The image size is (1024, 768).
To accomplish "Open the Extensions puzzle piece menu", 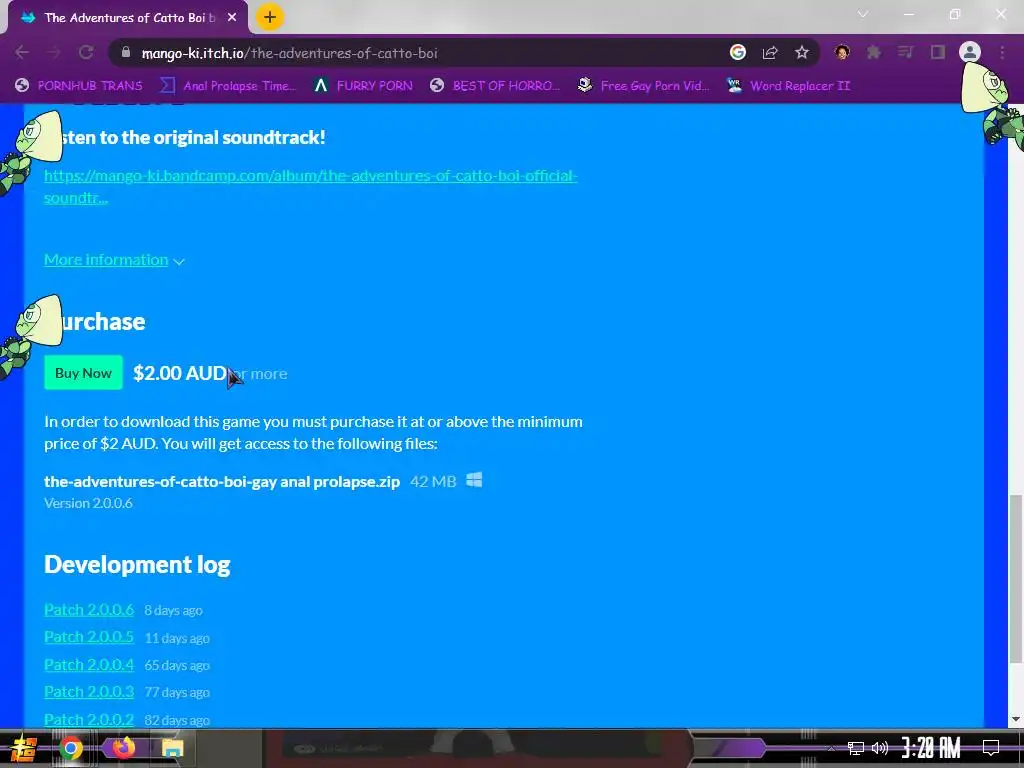I will [874, 52].
